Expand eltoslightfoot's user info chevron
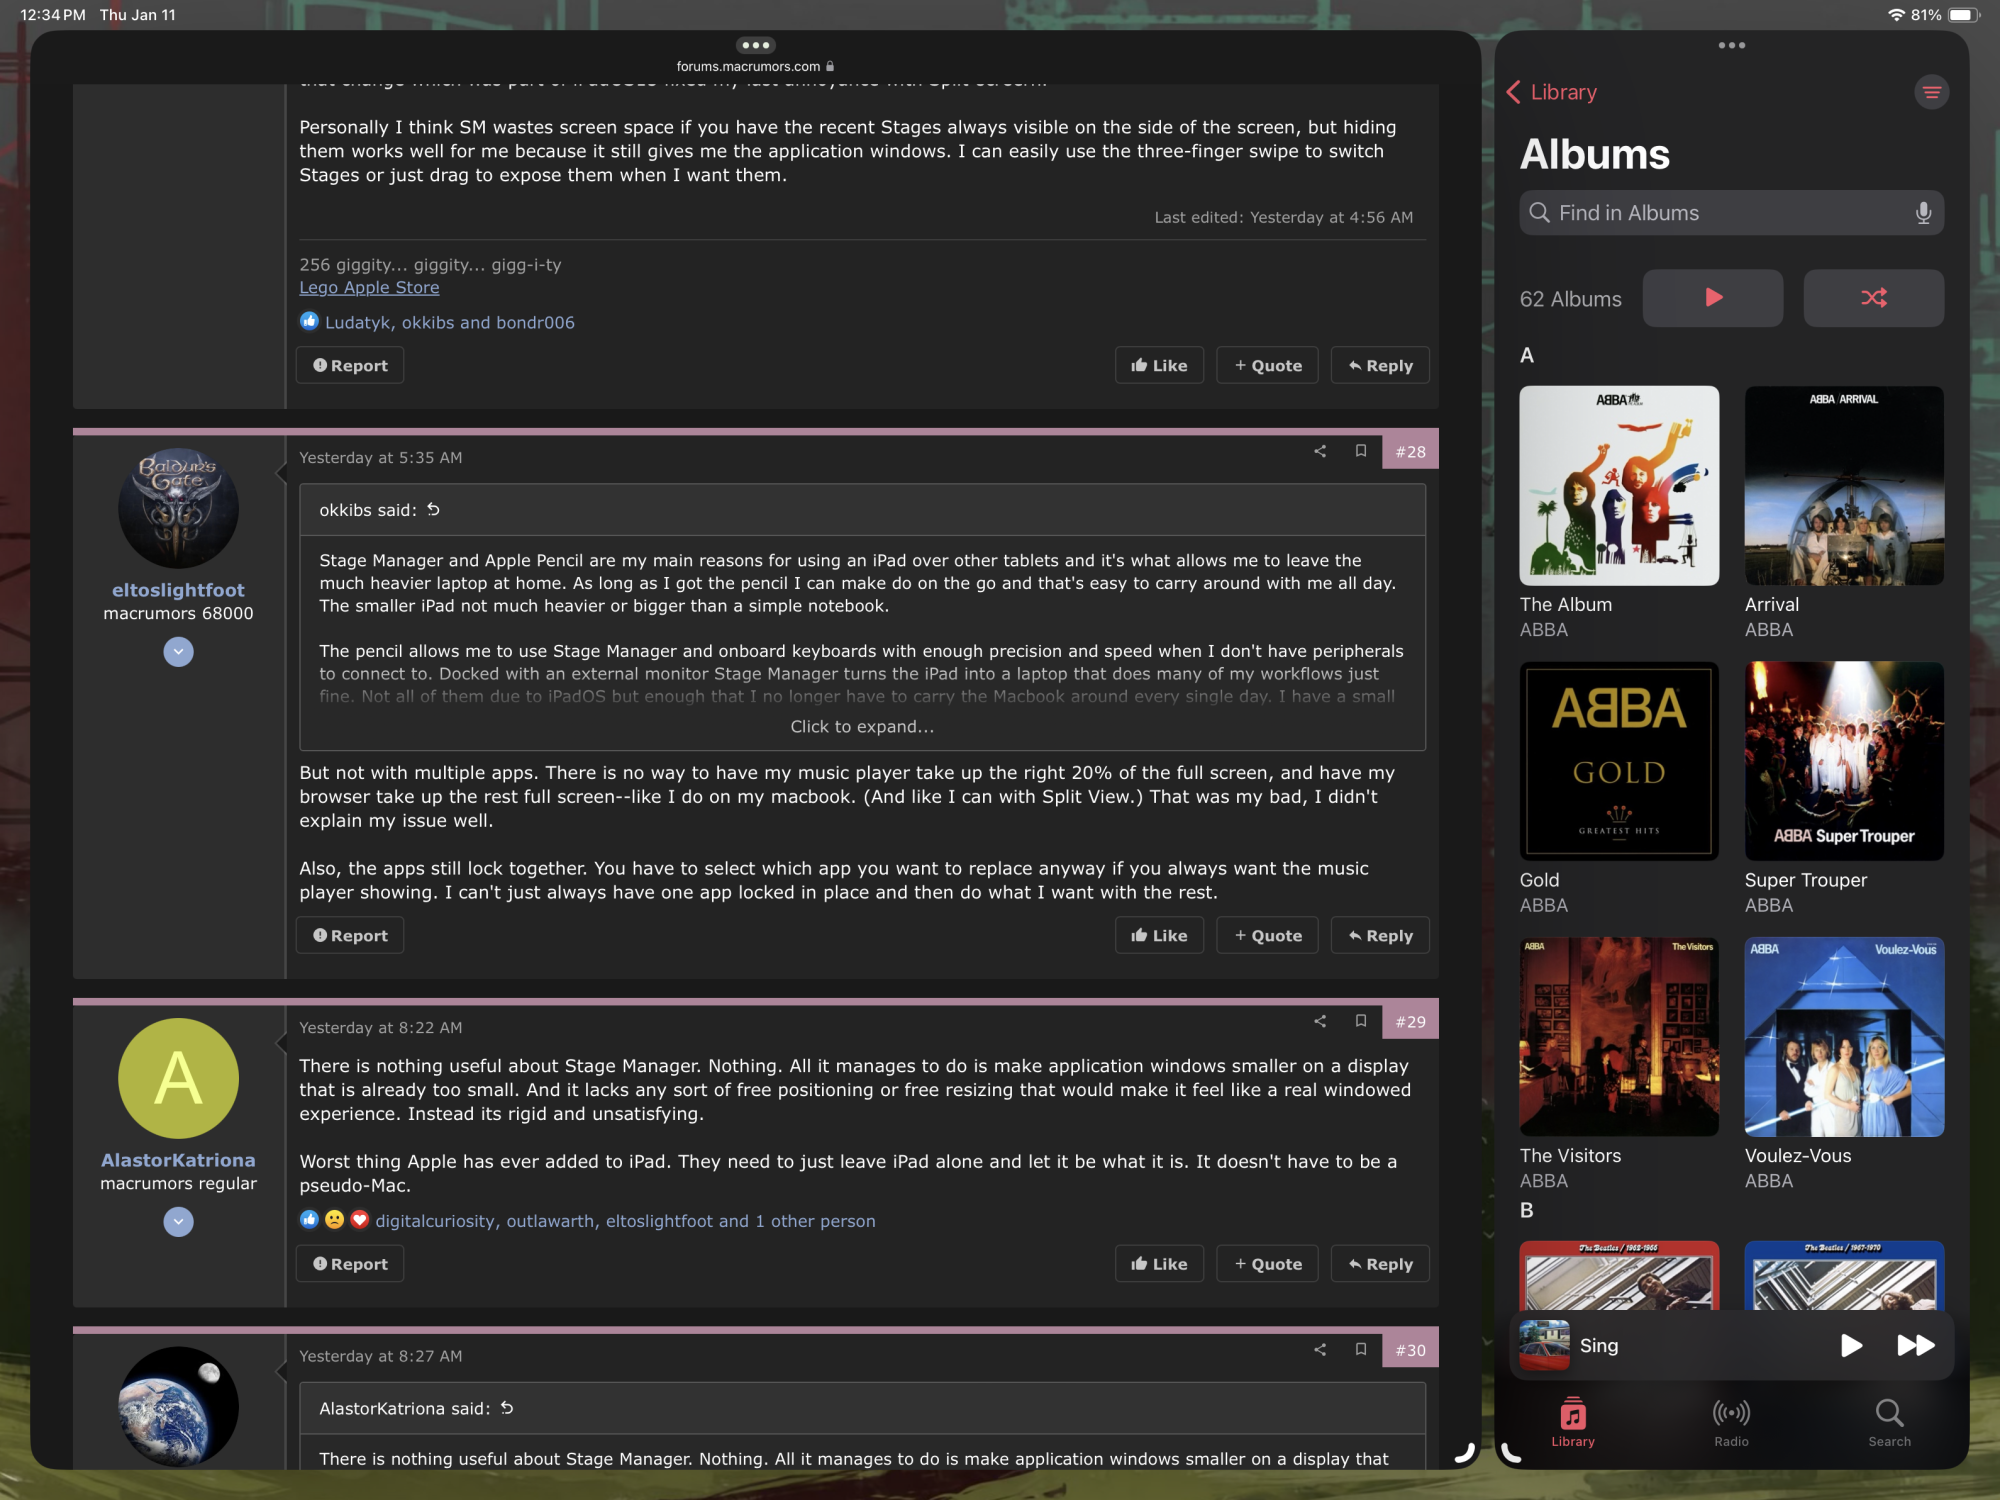Viewport: 2000px width, 1500px height. coord(178,652)
